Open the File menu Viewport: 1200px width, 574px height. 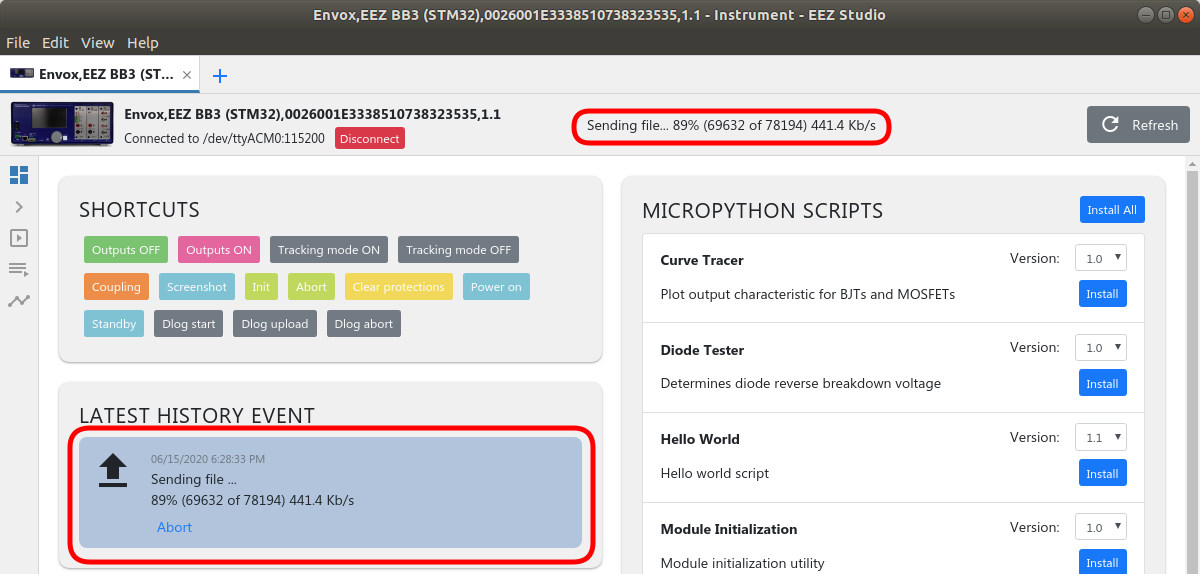tap(18, 43)
